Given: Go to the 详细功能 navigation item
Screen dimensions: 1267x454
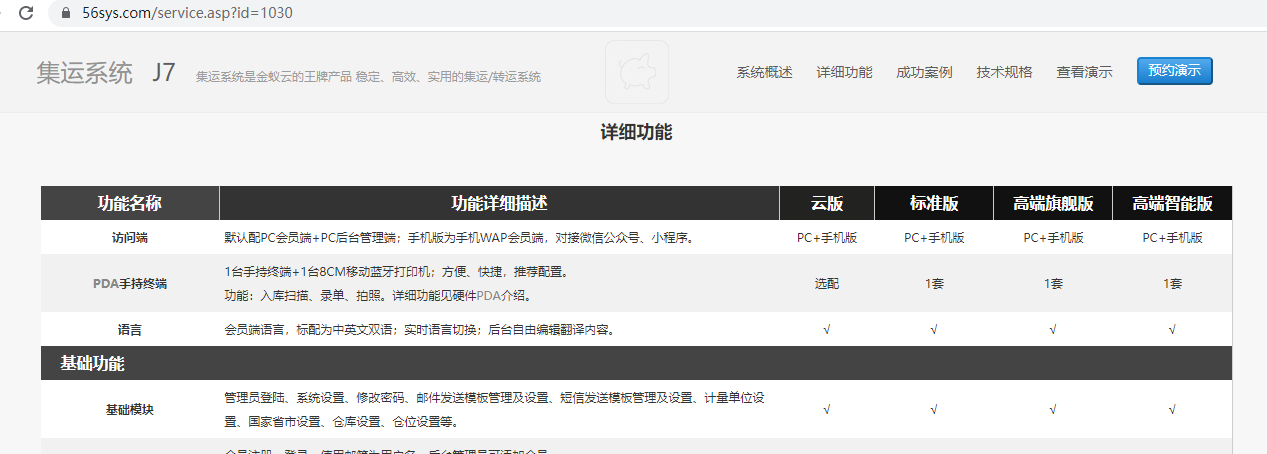Looking at the screenshot, I should [x=844, y=72].
